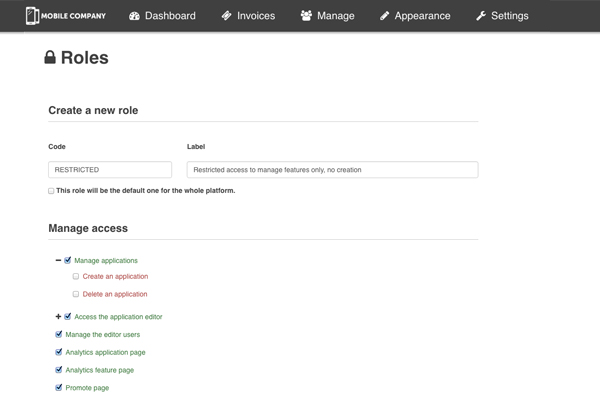The image size is (600, 400).
Task: Click the lock icon beside Roles
Action: (50, 58)
